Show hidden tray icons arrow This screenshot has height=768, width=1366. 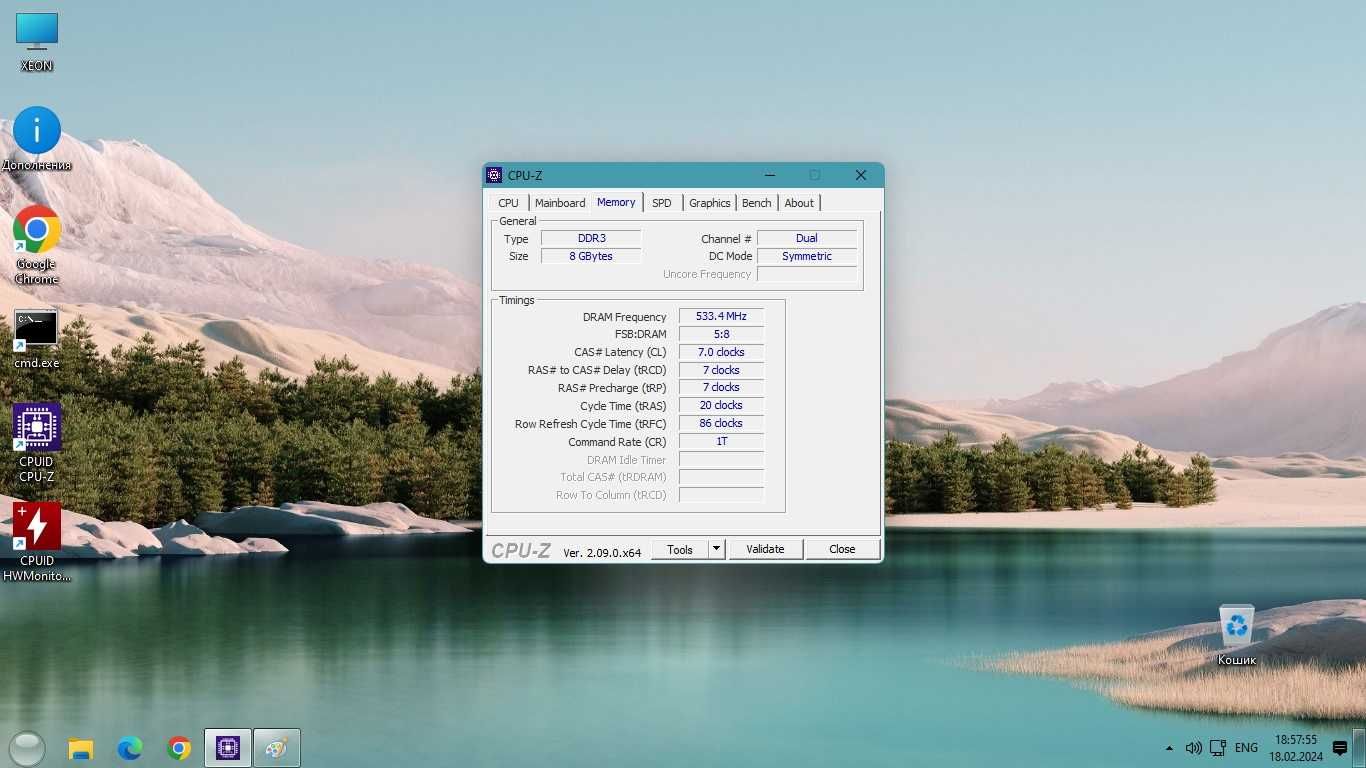pyautogui.click(x=1169, y=748)
